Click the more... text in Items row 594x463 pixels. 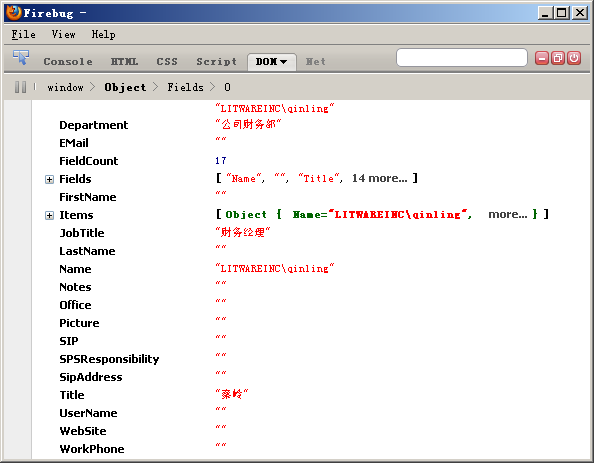pos(508,214)
